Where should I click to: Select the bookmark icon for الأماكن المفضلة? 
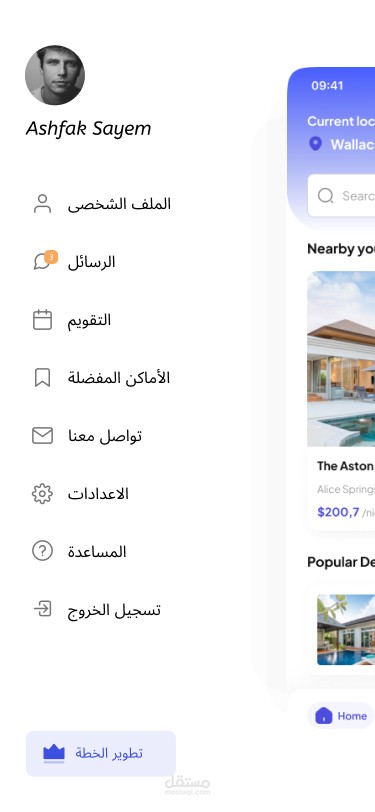(x=42, y=378)
